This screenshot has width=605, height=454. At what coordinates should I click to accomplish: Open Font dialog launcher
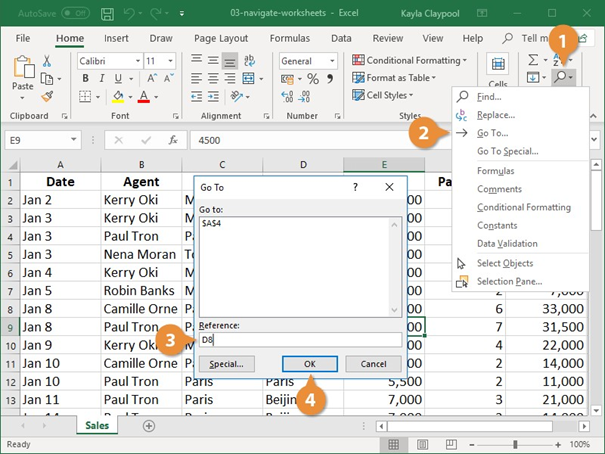coord(176,116)
